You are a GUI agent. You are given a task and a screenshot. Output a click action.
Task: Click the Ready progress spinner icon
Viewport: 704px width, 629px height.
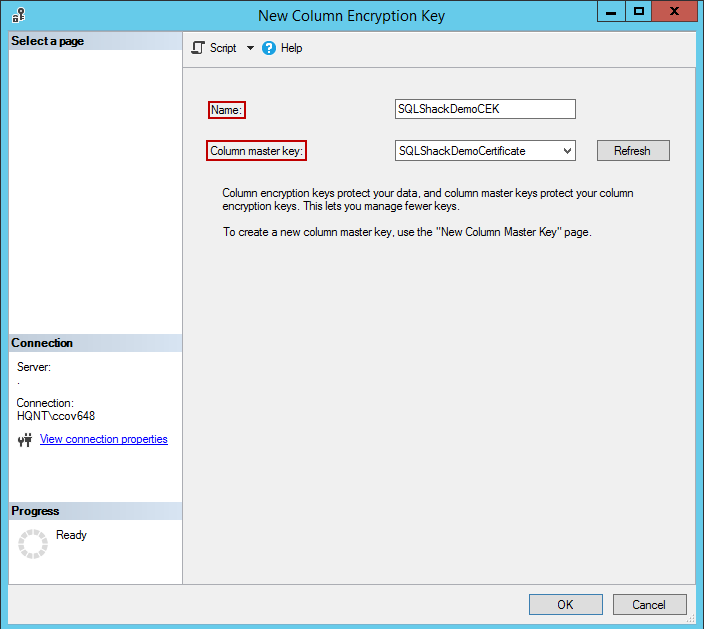click(33, 544)
